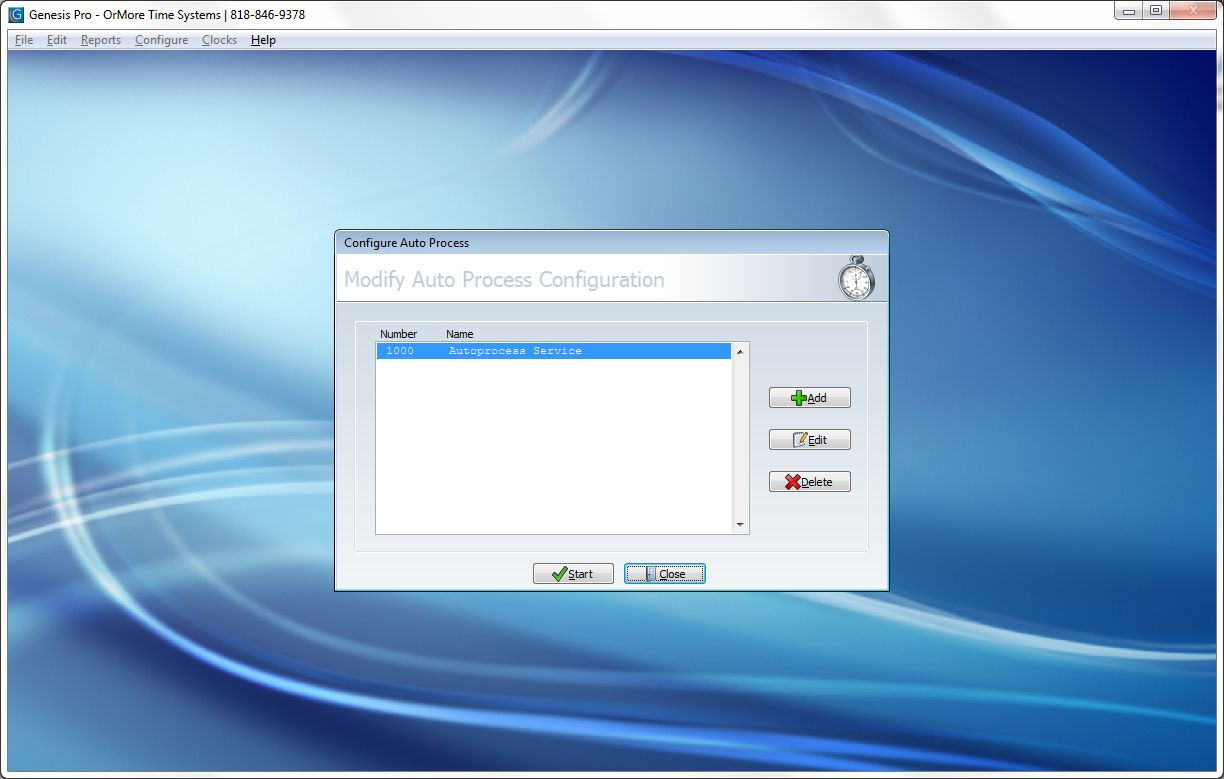Click the scrollbar up arrow
1224x779 pixels.
click(x=740, y=351)
